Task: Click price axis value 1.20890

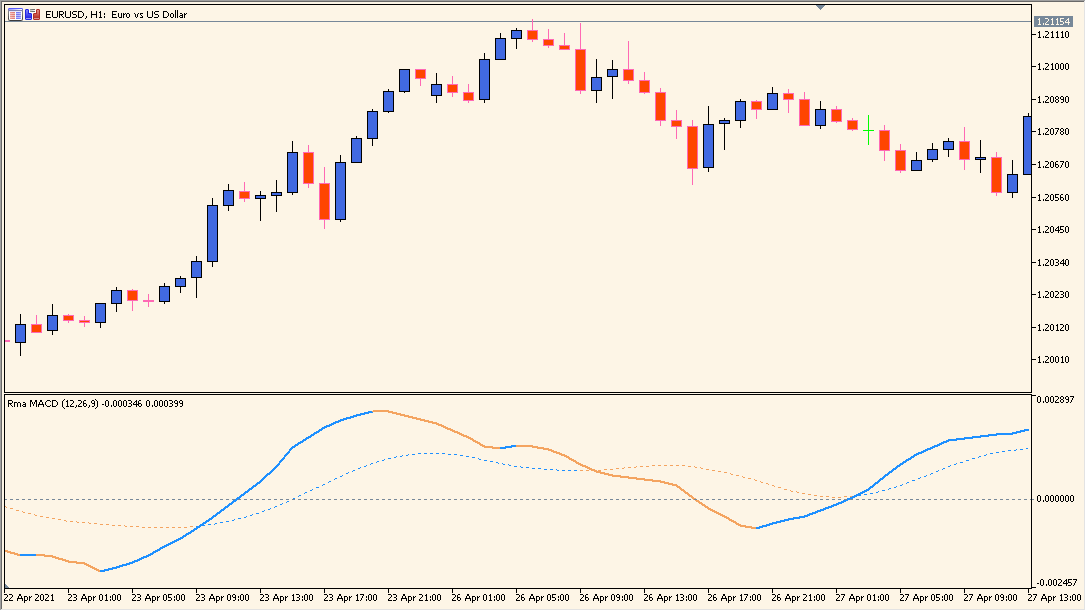Action: pyautogui.click(x=1053, y=100)
